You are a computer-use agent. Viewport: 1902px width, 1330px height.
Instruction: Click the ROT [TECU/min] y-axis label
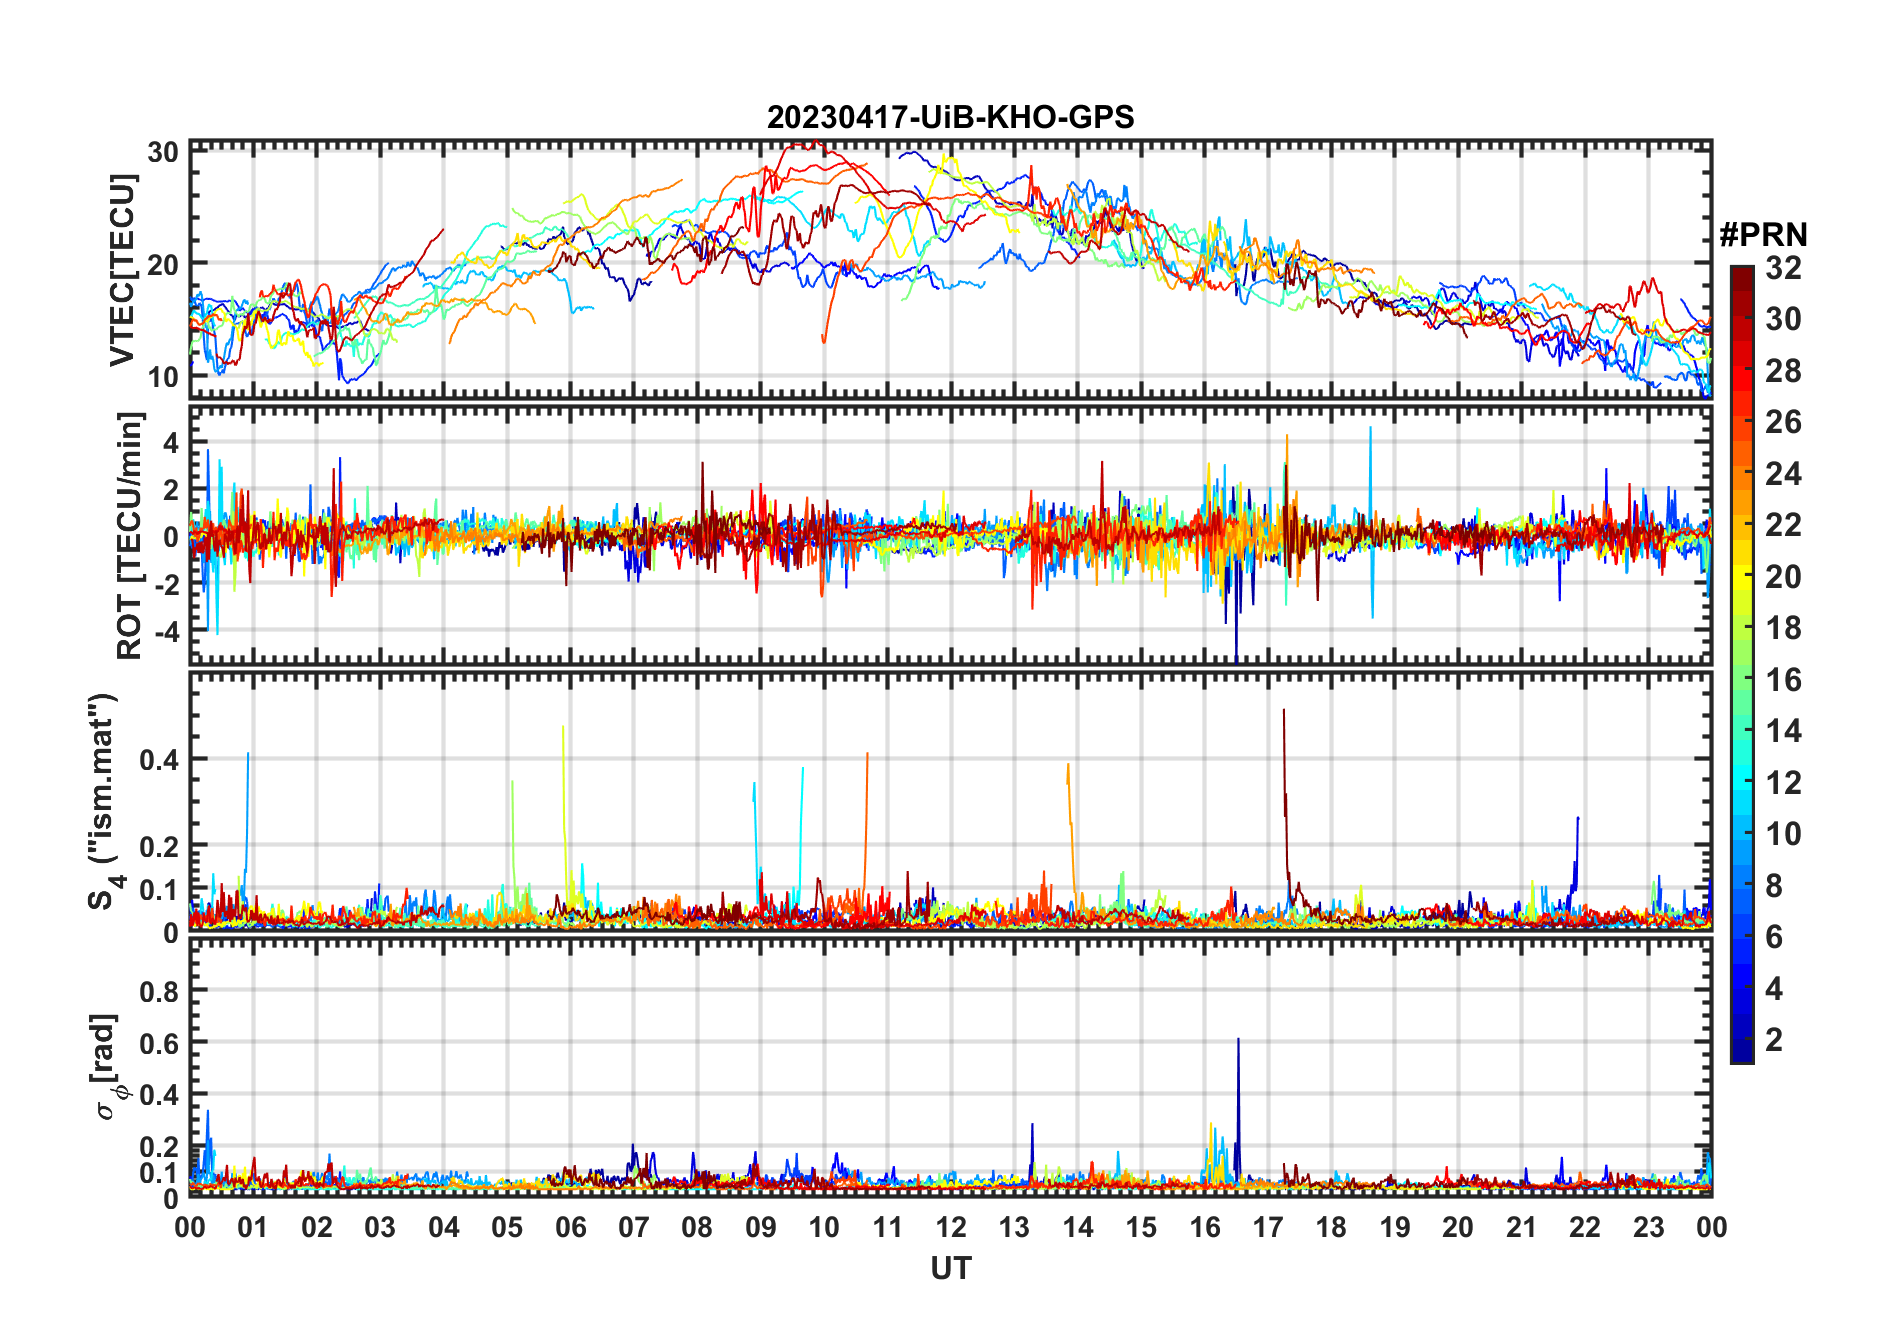(x=130, y=535)
